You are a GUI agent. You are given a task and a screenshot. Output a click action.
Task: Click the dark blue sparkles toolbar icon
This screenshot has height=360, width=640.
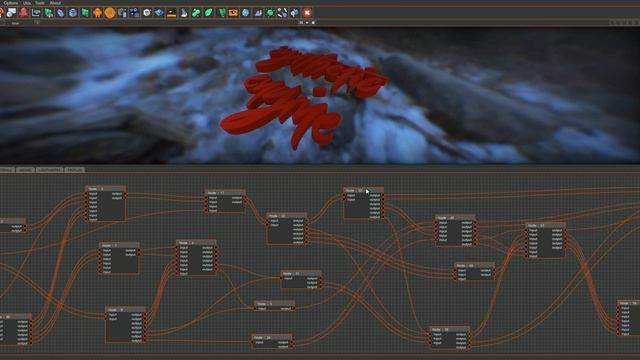(x=134, y=13)
